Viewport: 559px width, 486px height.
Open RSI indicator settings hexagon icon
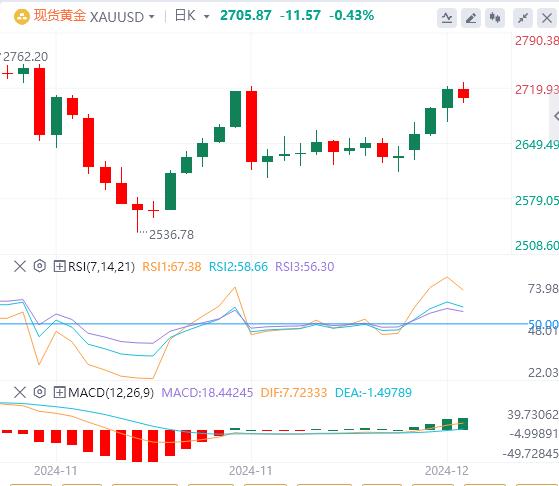click(40, 266)
